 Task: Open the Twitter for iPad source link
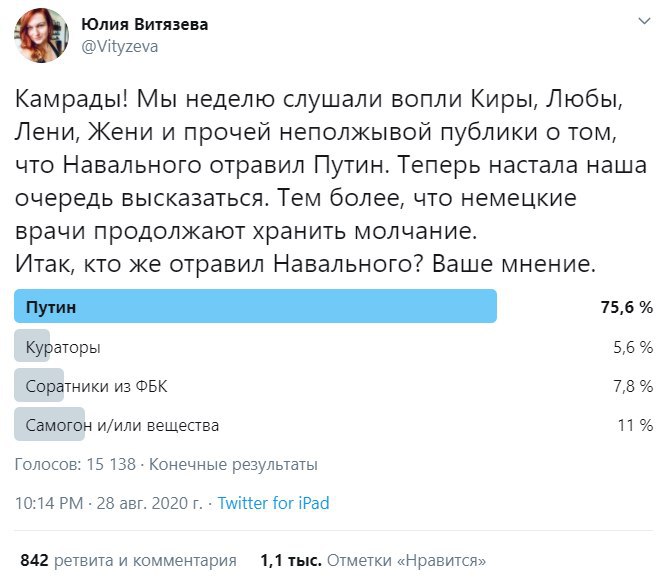tap(273, 503)
